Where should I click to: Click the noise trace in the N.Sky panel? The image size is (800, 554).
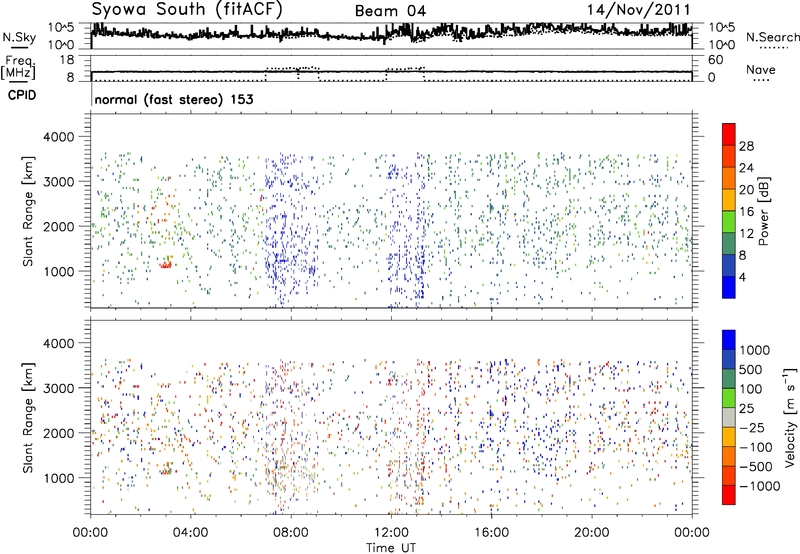click(391, 34)
